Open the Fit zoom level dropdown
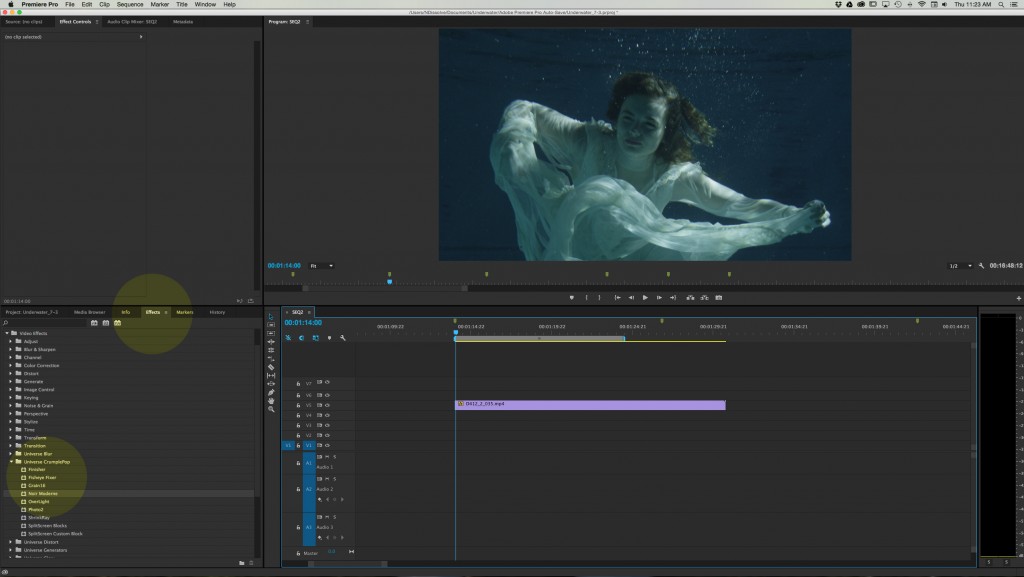The height and width of the screenshot is (577, 1024). click(322, 266)
